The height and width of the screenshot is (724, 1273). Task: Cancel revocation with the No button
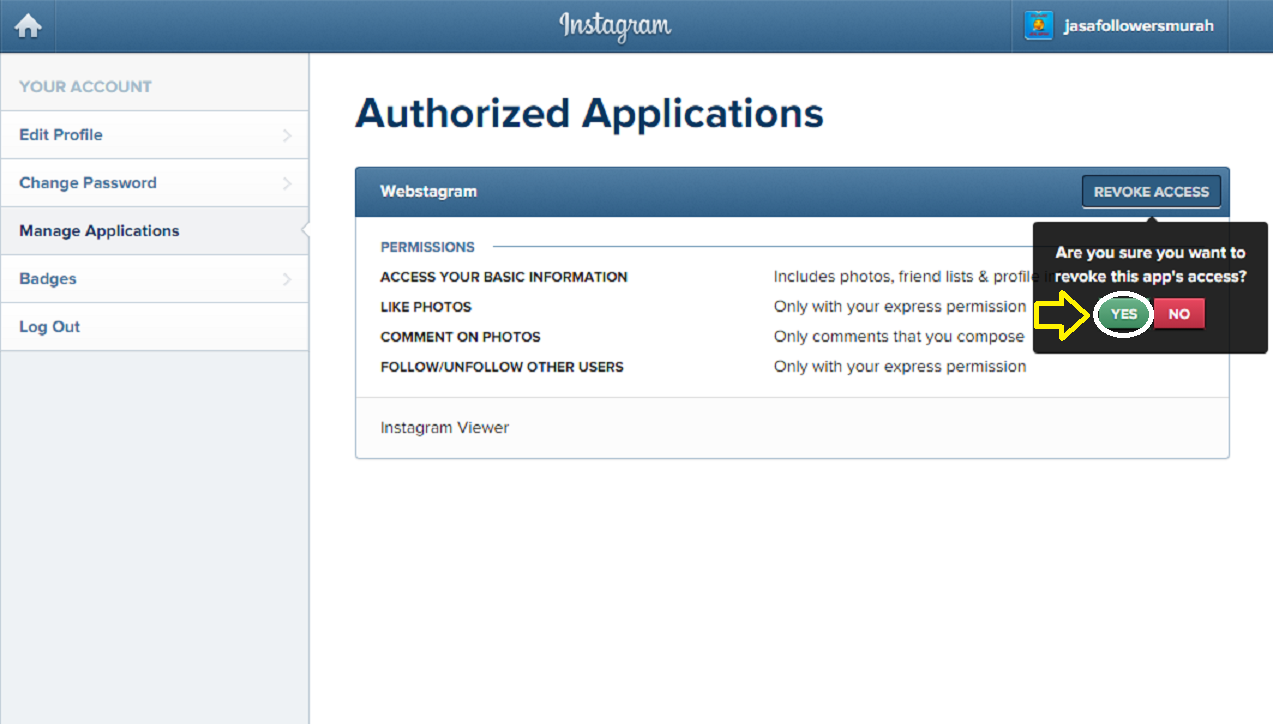pyautogui.click(x=1179, y=314)
